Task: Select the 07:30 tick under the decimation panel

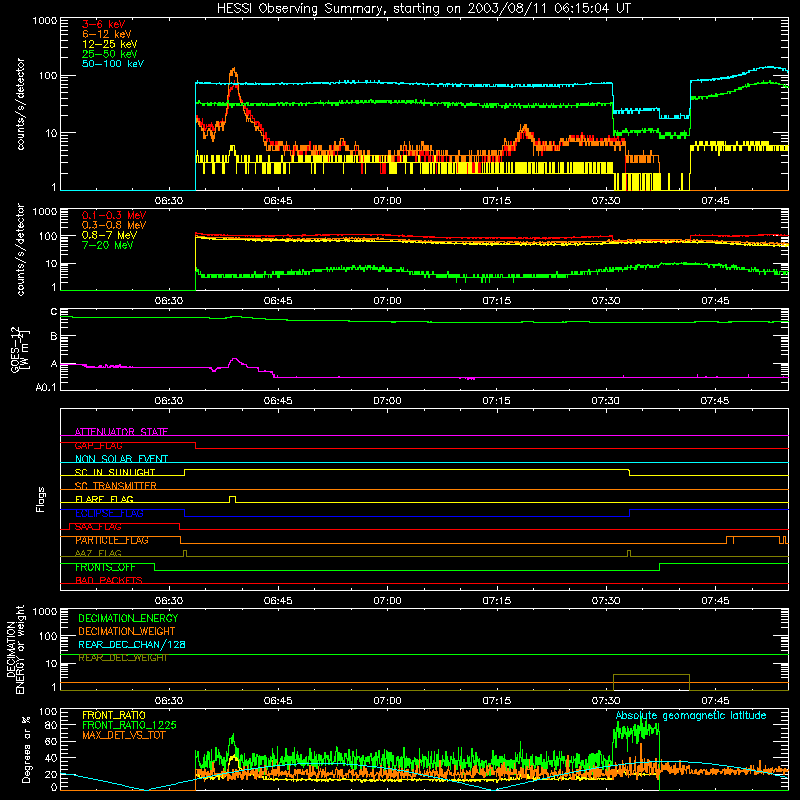Action: tap(606, 701)
